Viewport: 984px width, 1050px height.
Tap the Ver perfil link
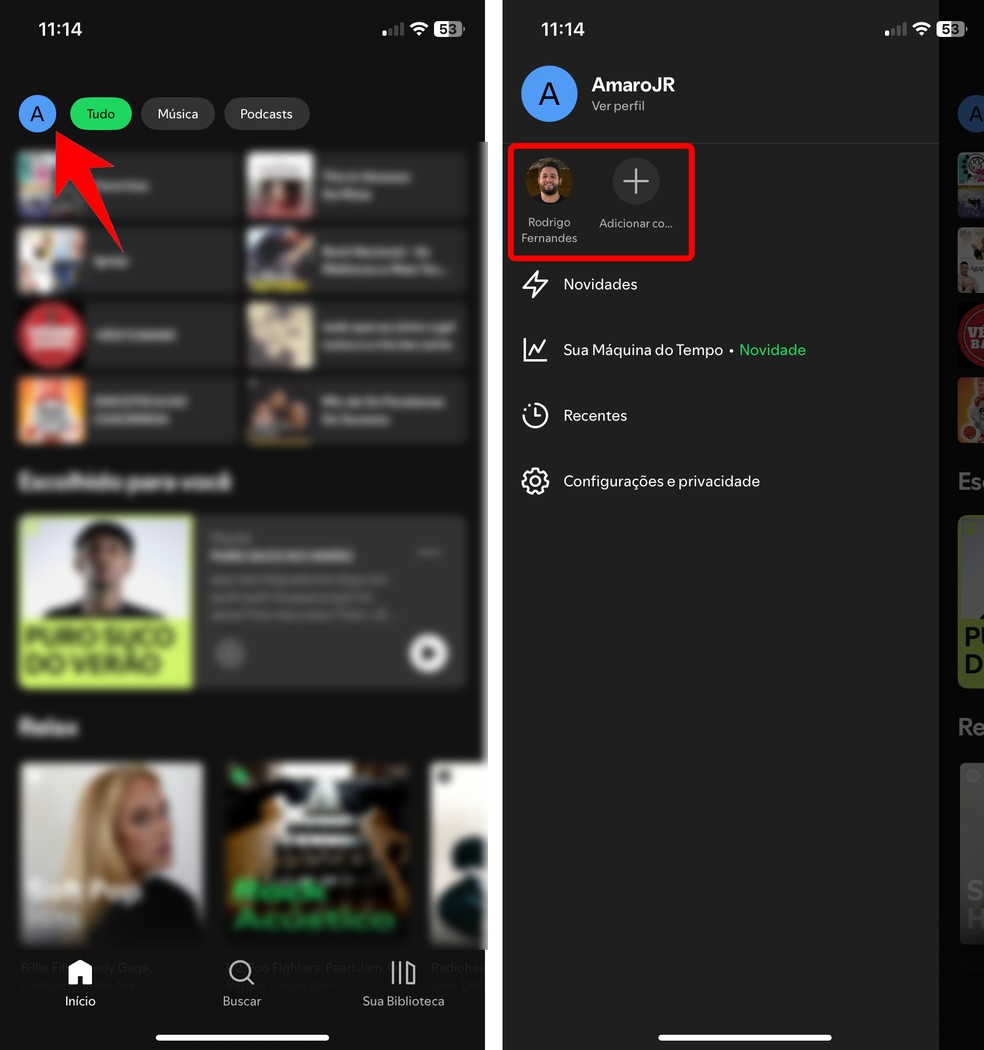(618, 106)
